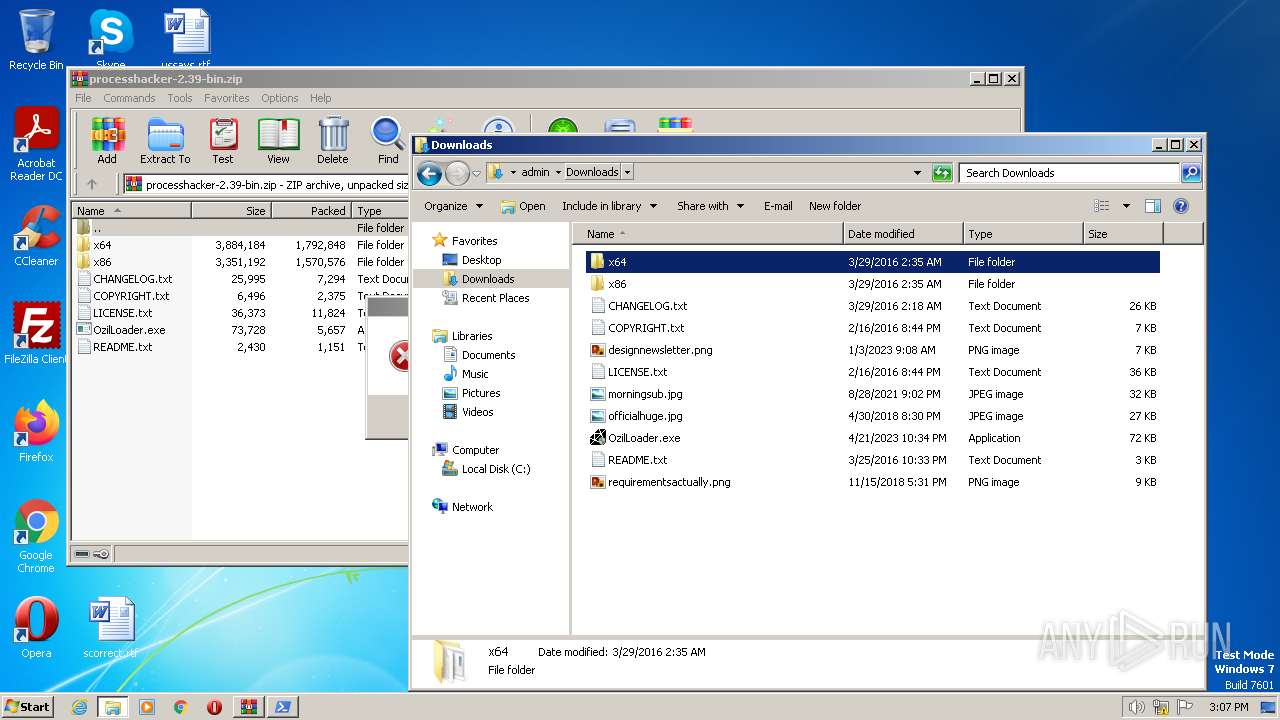The image size is (1280, 720).
Task: Open Internet Explorer from taskbar
Action: [80, 706]
